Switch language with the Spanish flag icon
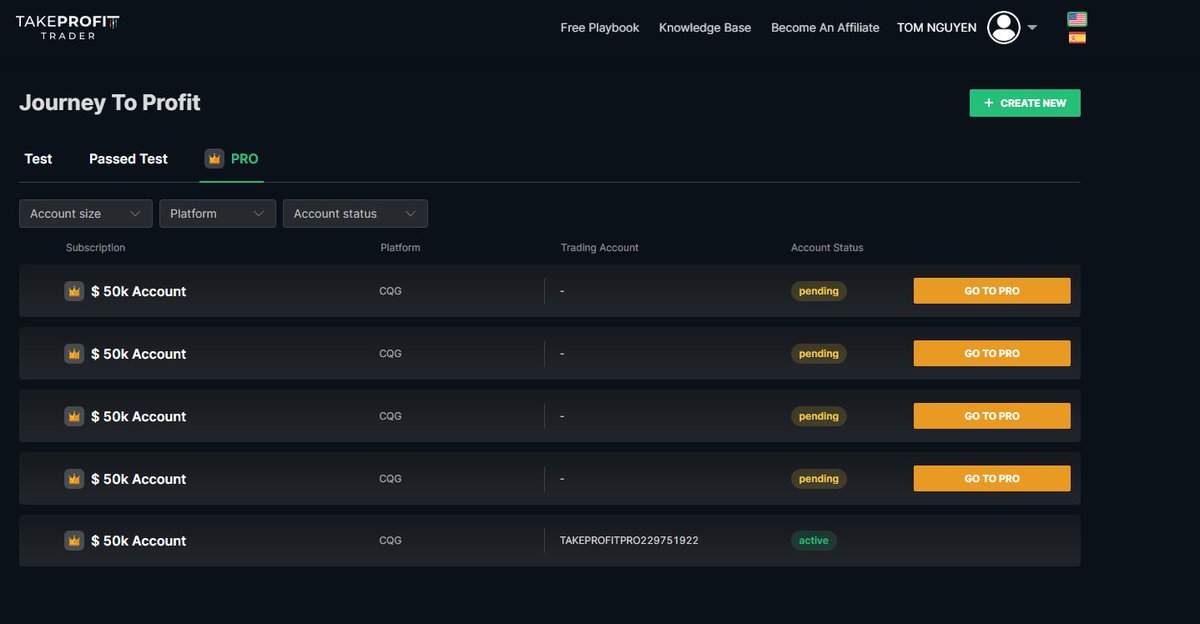 (x=1077, y=38)
